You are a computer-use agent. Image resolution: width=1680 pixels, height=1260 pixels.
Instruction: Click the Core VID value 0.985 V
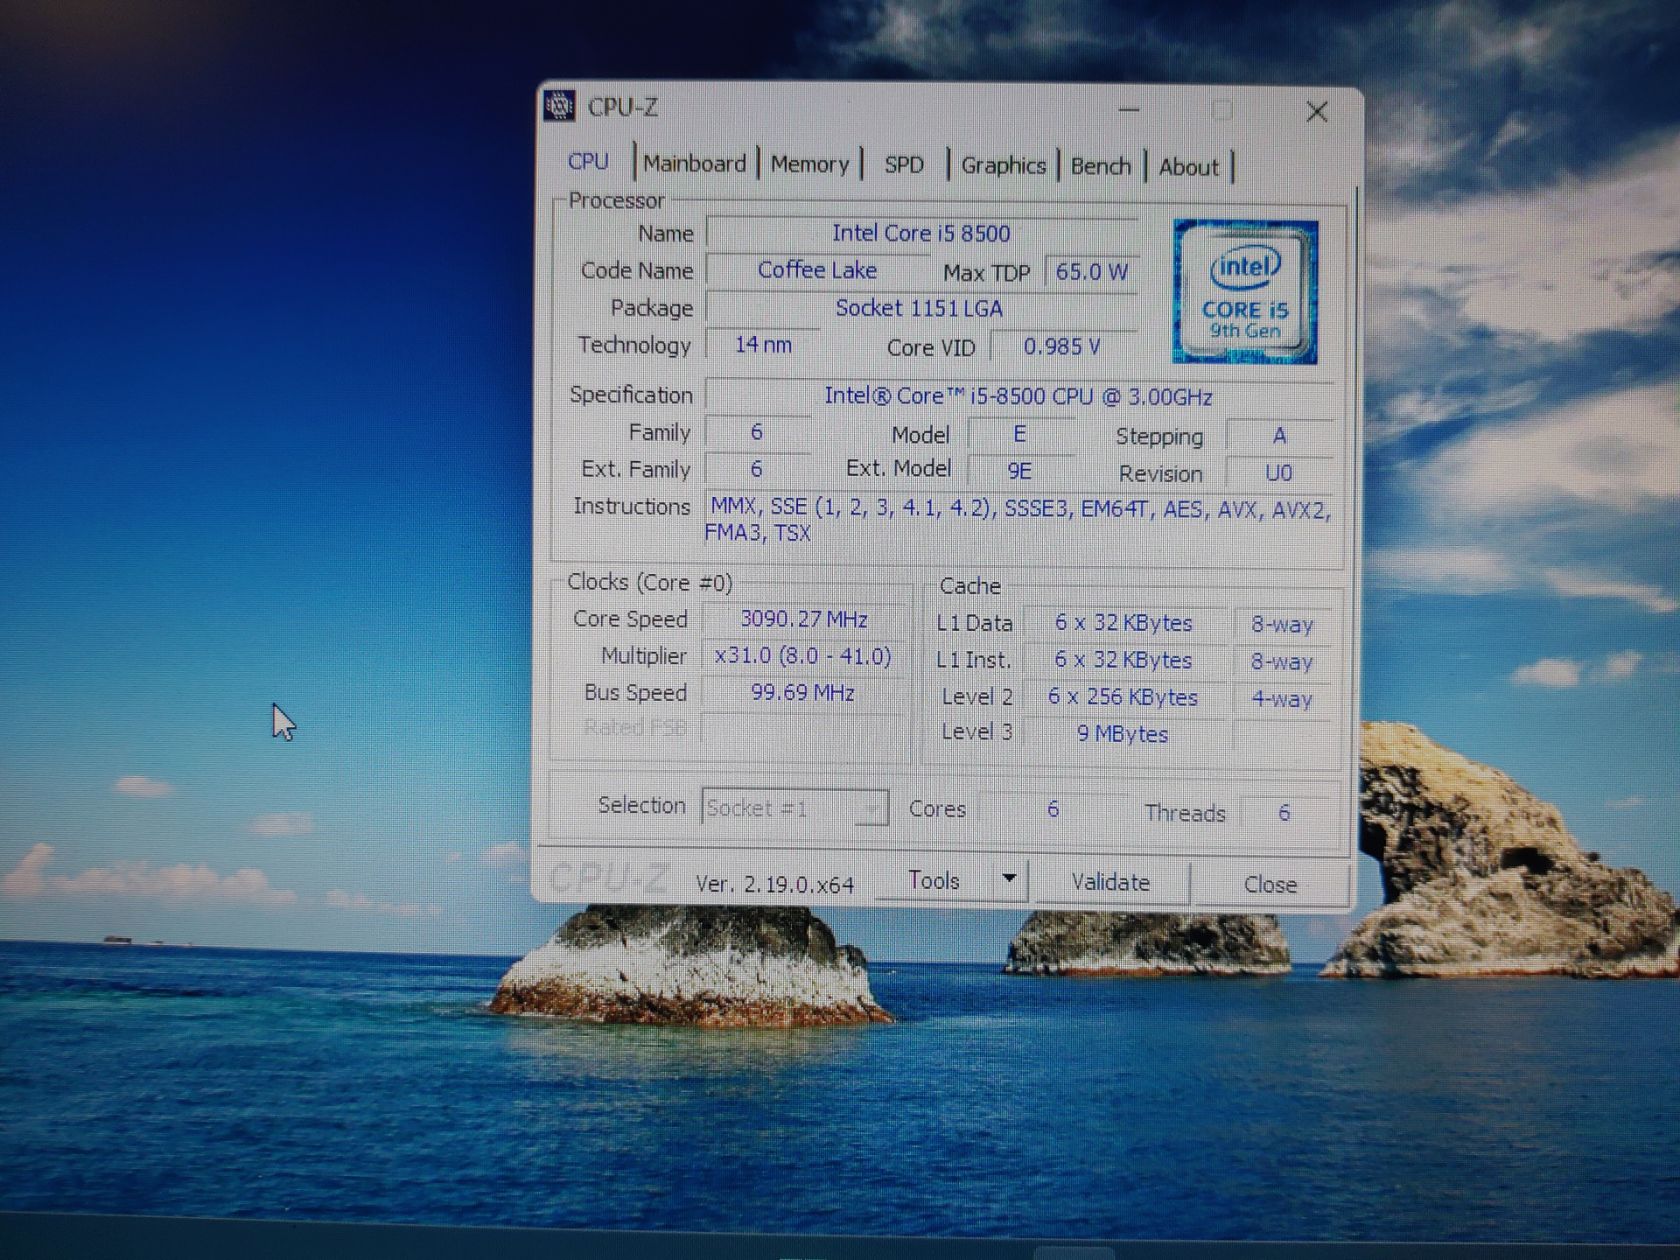tap(1062, 347)
